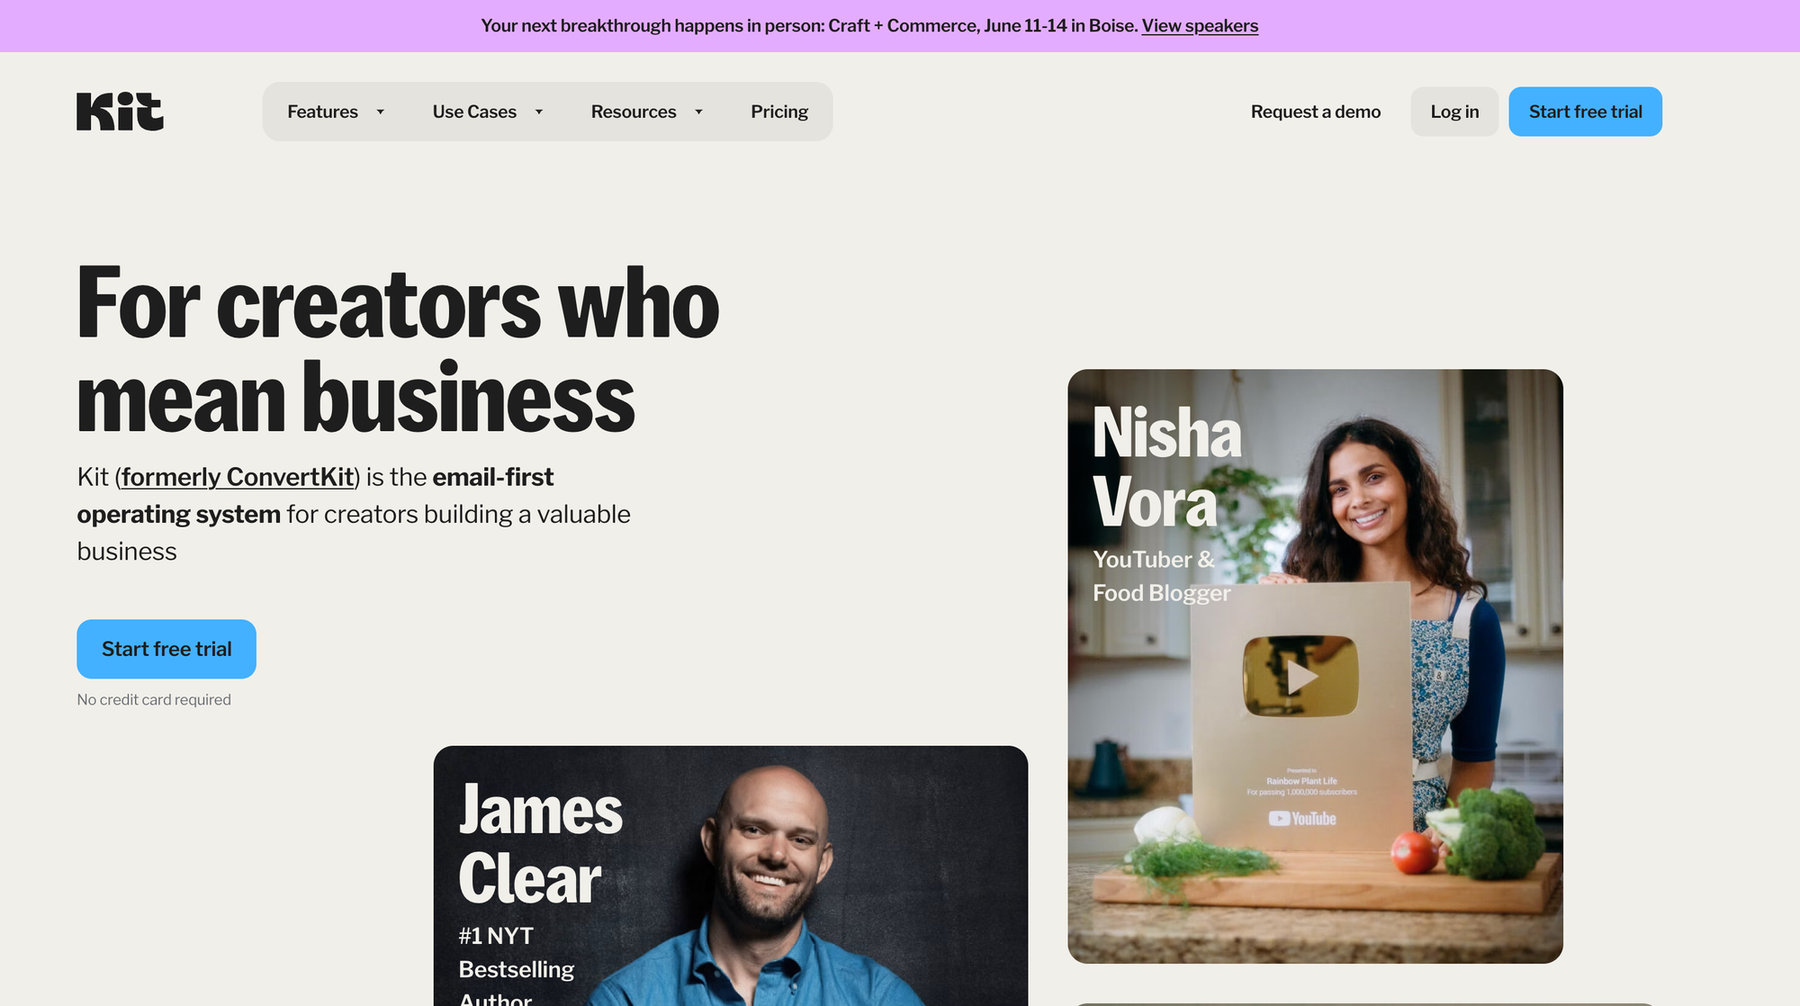Viewport: 1800px width, 1006px height.
Task: Click Start free trial below the headline
Action: pyautogui.click(x=166, y=649)
